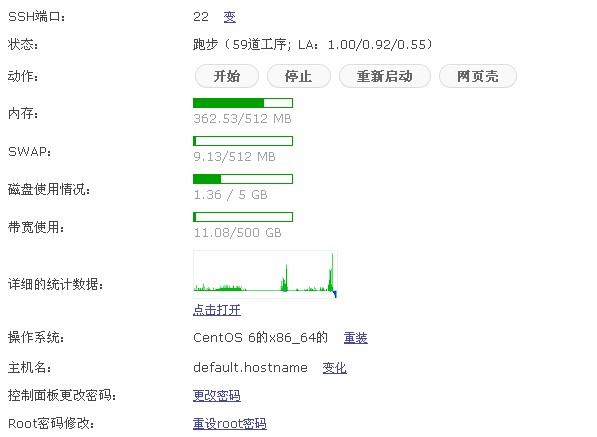
Task: Click the 开始 (Start) button
Action: tap(227, 76)
